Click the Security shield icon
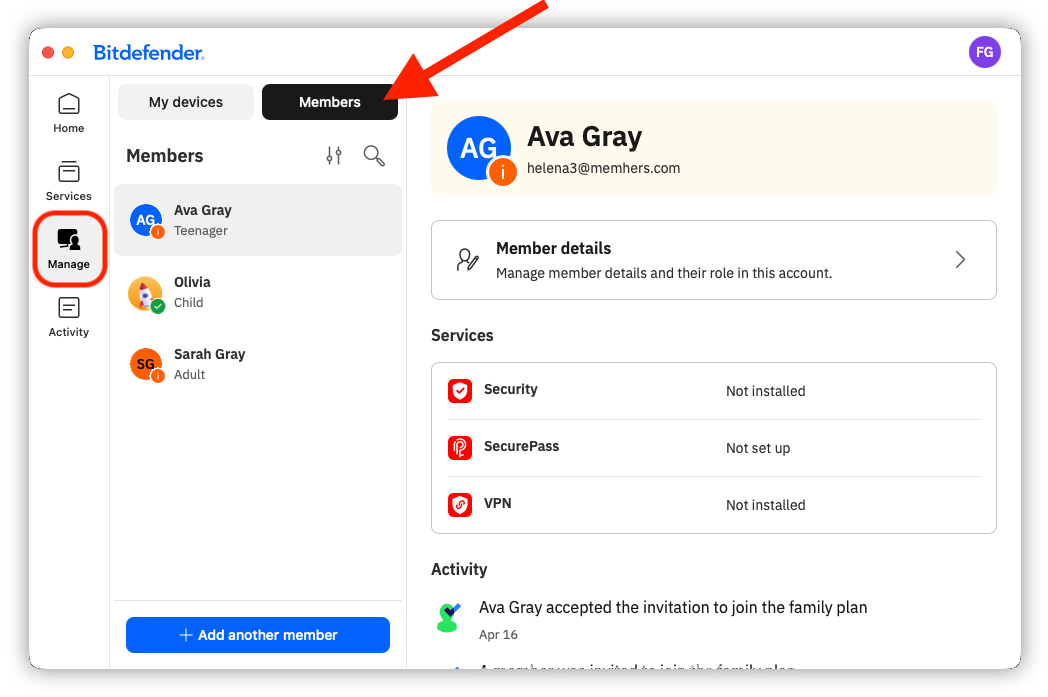Image resolution: width=1048 pixels, height=697 pixels. click(460, 391)
